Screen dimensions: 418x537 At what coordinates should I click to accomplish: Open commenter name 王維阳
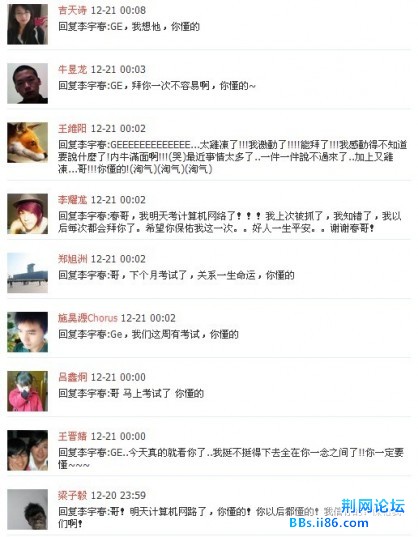[72, 129]
